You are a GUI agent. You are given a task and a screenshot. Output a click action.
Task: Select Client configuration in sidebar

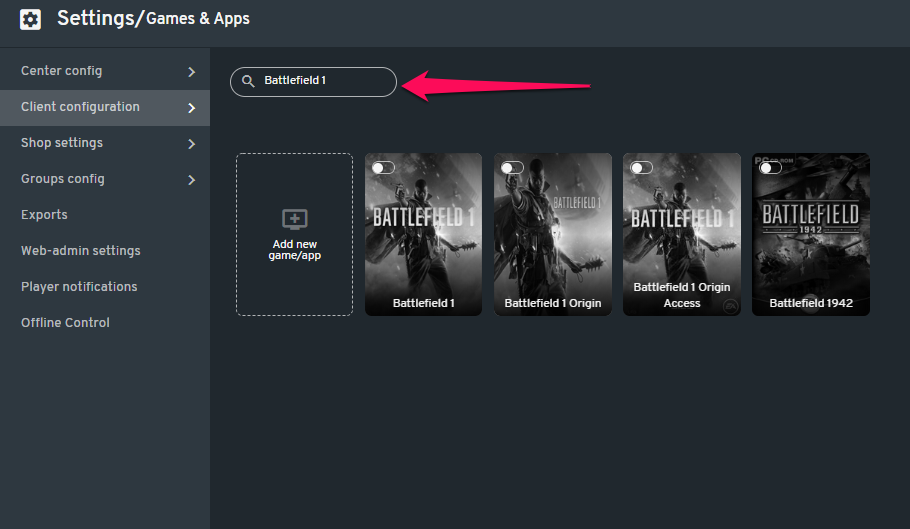pyautogui.click(x=105, y=107)
